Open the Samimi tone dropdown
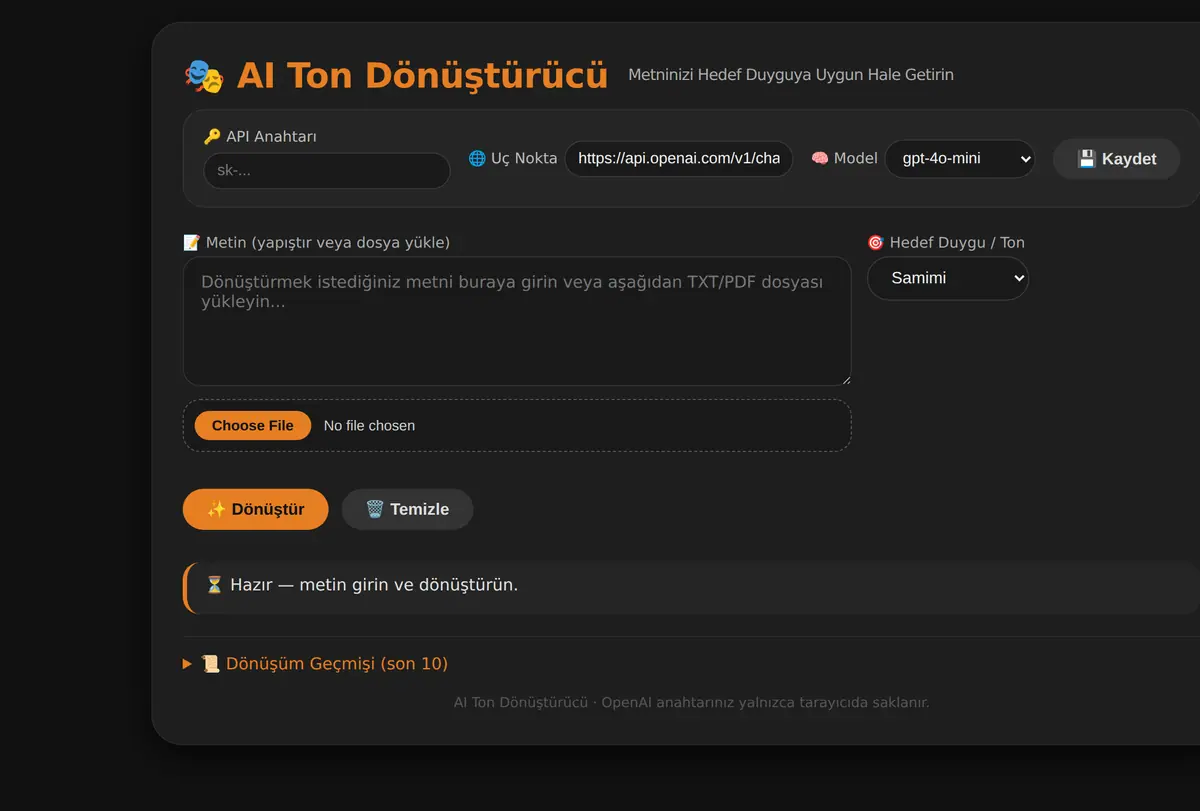Screen dimensions: 1200x811 948,278
